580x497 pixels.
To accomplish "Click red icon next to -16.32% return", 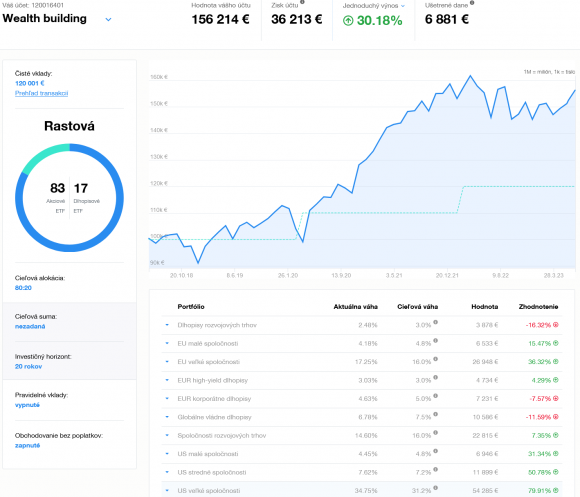I will 555,325.
